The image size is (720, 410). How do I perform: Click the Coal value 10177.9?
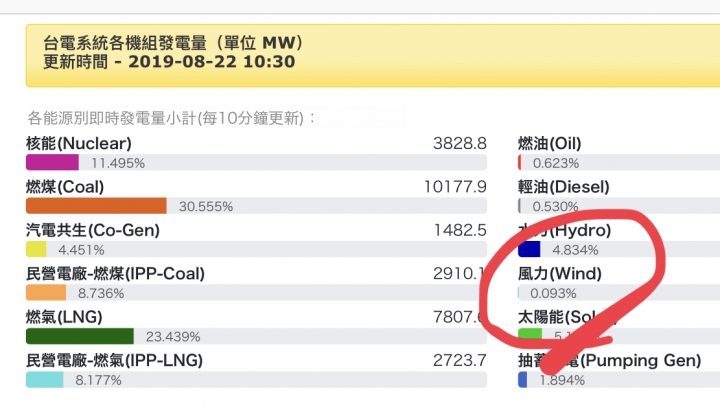(x=455, y=187)
